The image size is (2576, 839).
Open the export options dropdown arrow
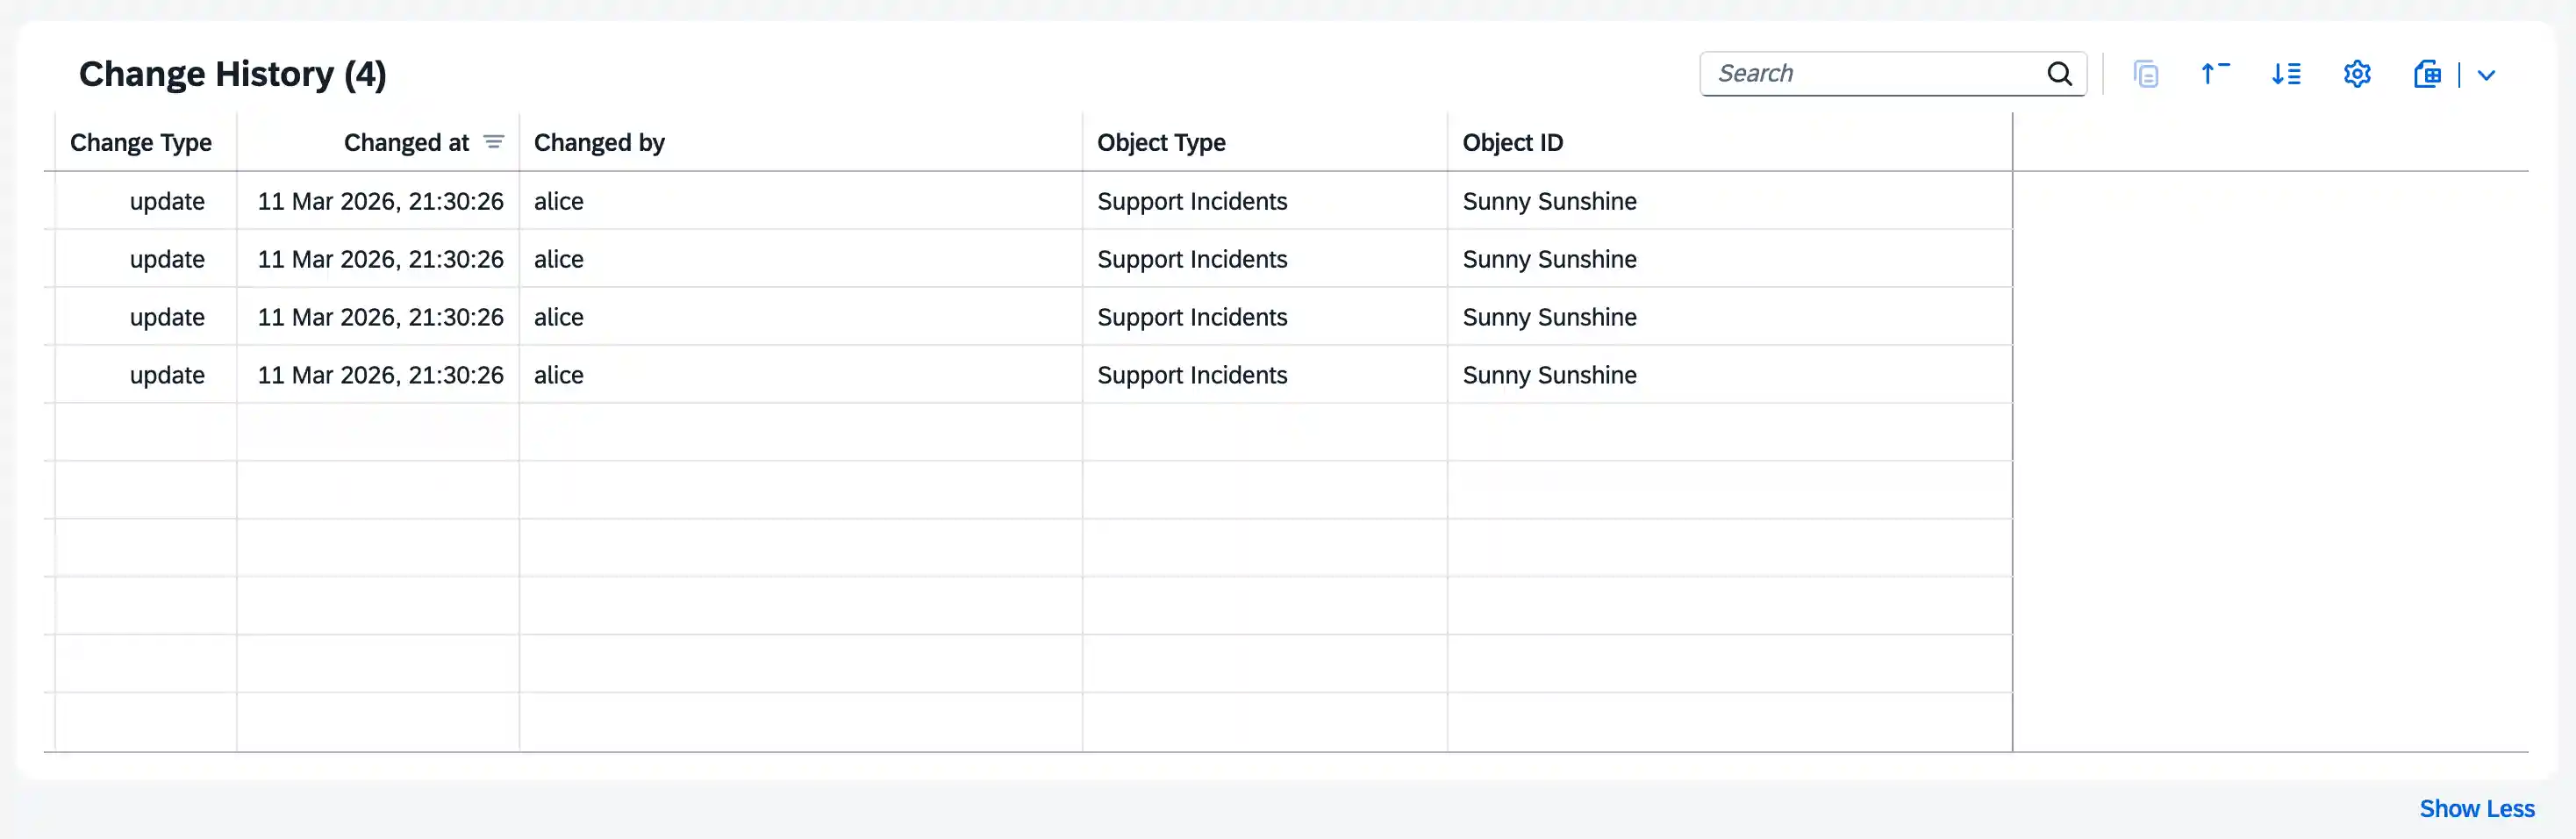coord(2486,75)
